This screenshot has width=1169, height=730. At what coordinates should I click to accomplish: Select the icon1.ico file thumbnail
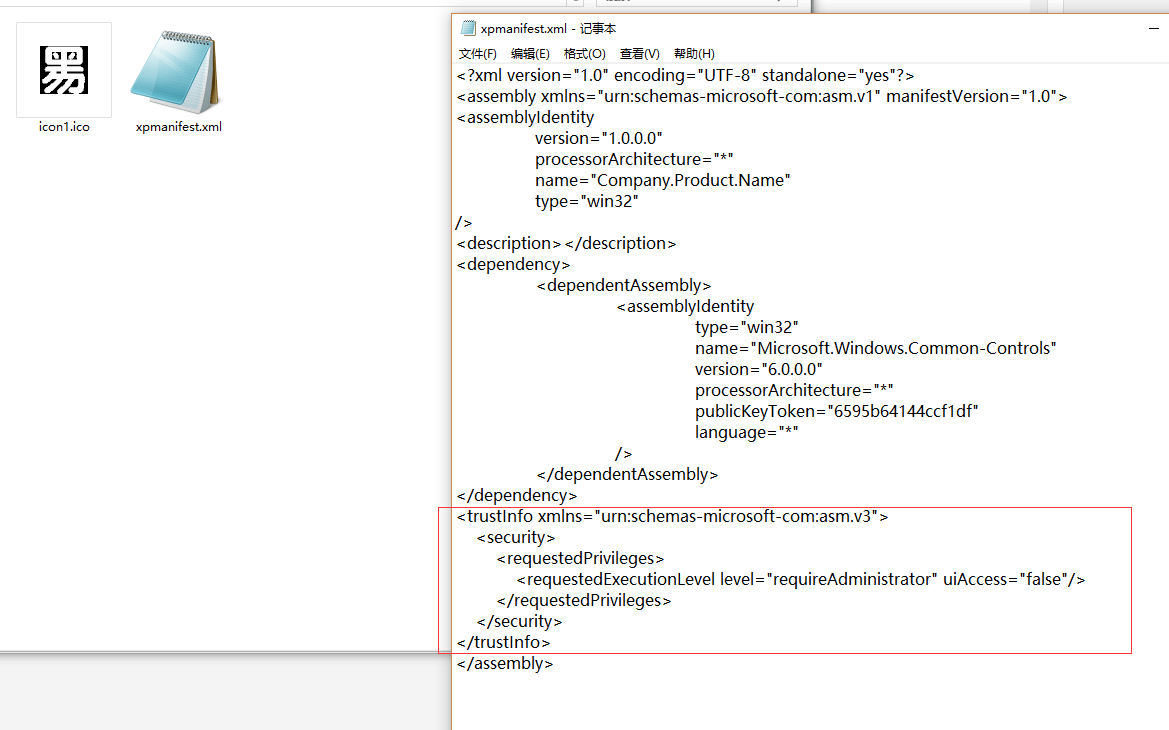tap(64, 70)
